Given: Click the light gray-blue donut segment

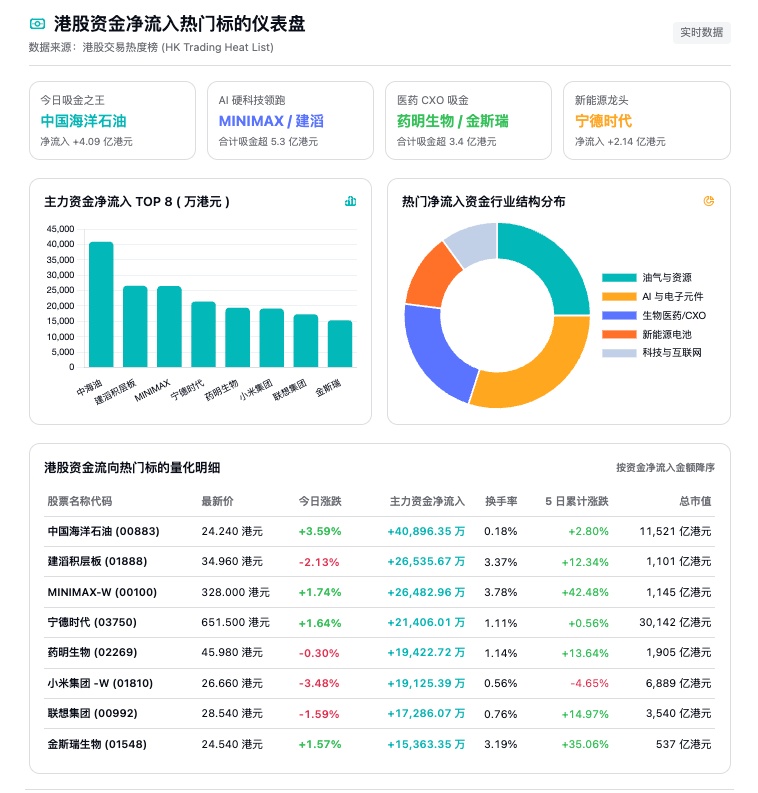Looking at the screenshot, I should click(474, 243).
